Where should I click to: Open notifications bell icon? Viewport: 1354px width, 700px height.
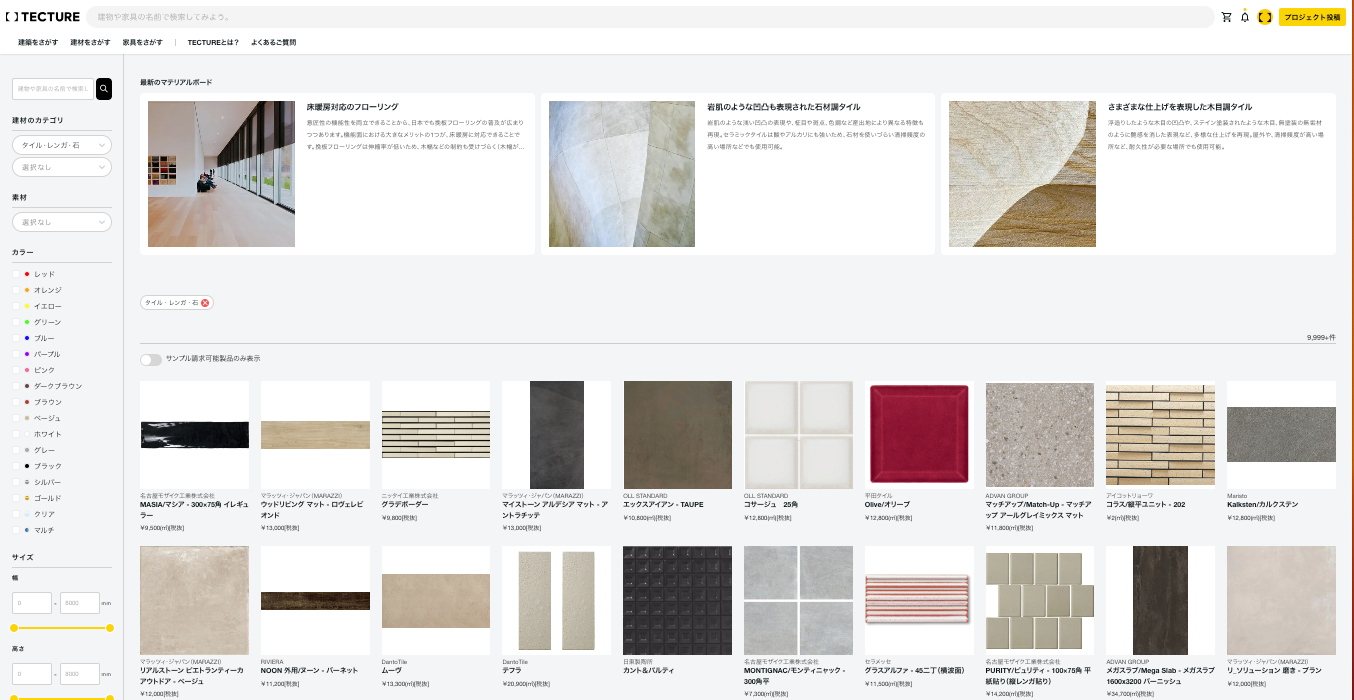tap(1245, 17)
